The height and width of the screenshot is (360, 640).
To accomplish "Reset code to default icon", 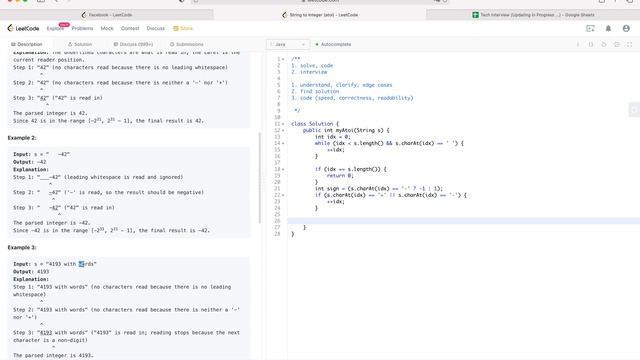I will pyautogui.click(x=604, y=44).
